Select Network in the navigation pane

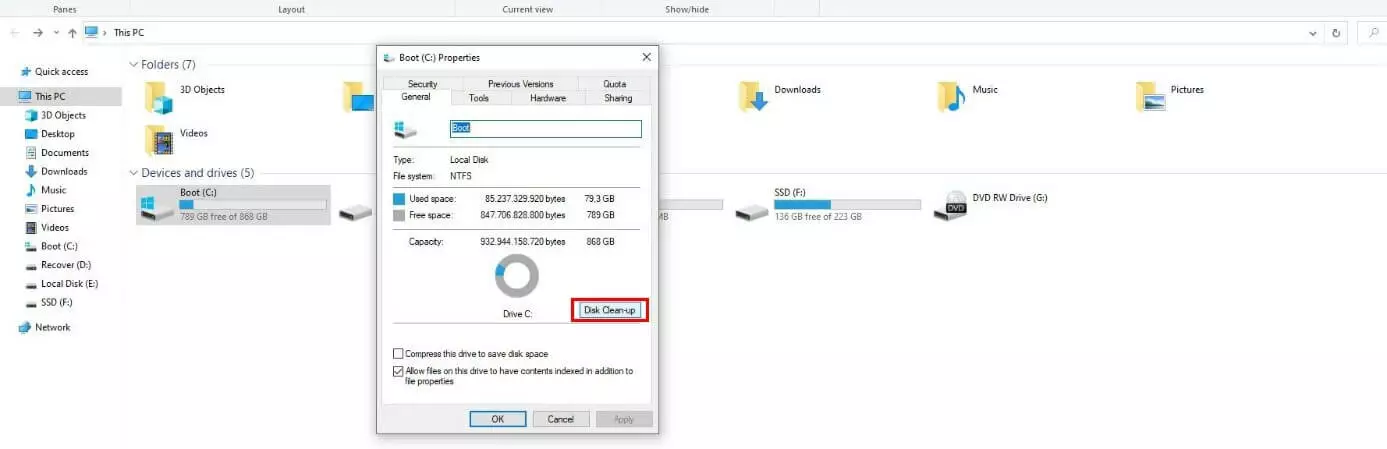click(52, 327)
